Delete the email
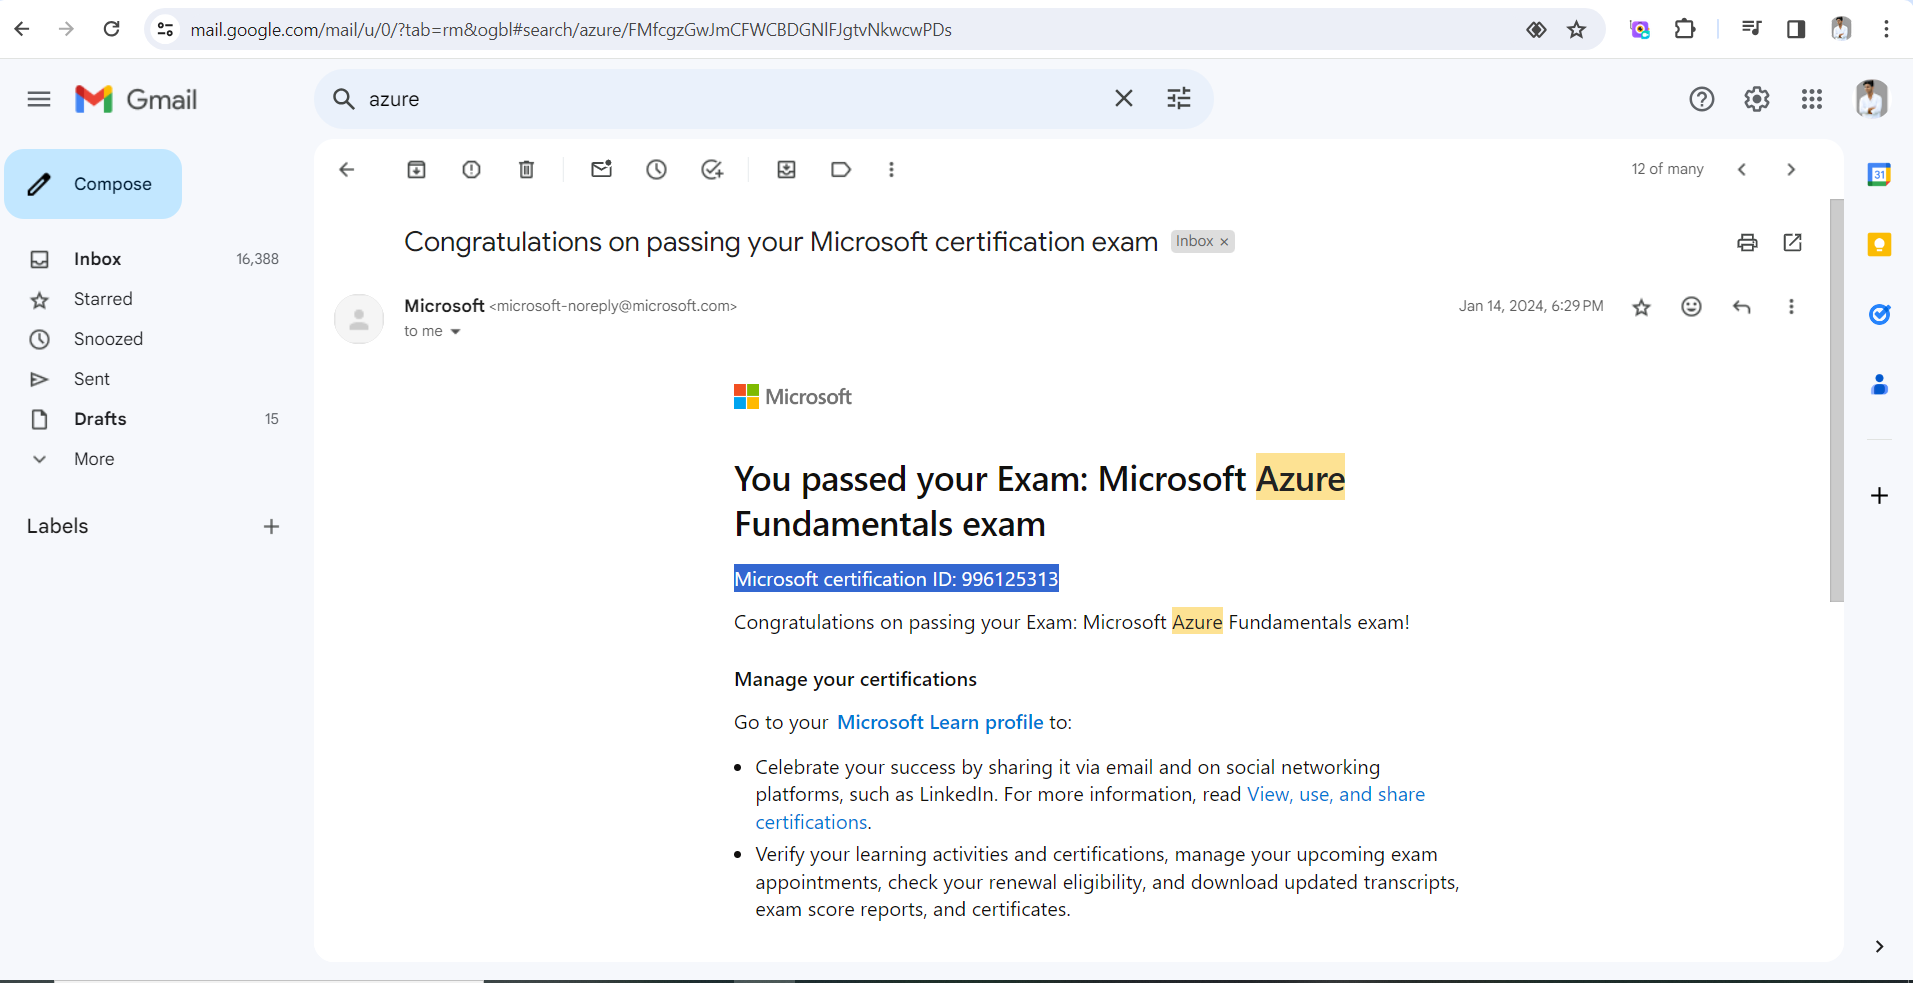Screen dimensions: 1913x983 point(525,169)
